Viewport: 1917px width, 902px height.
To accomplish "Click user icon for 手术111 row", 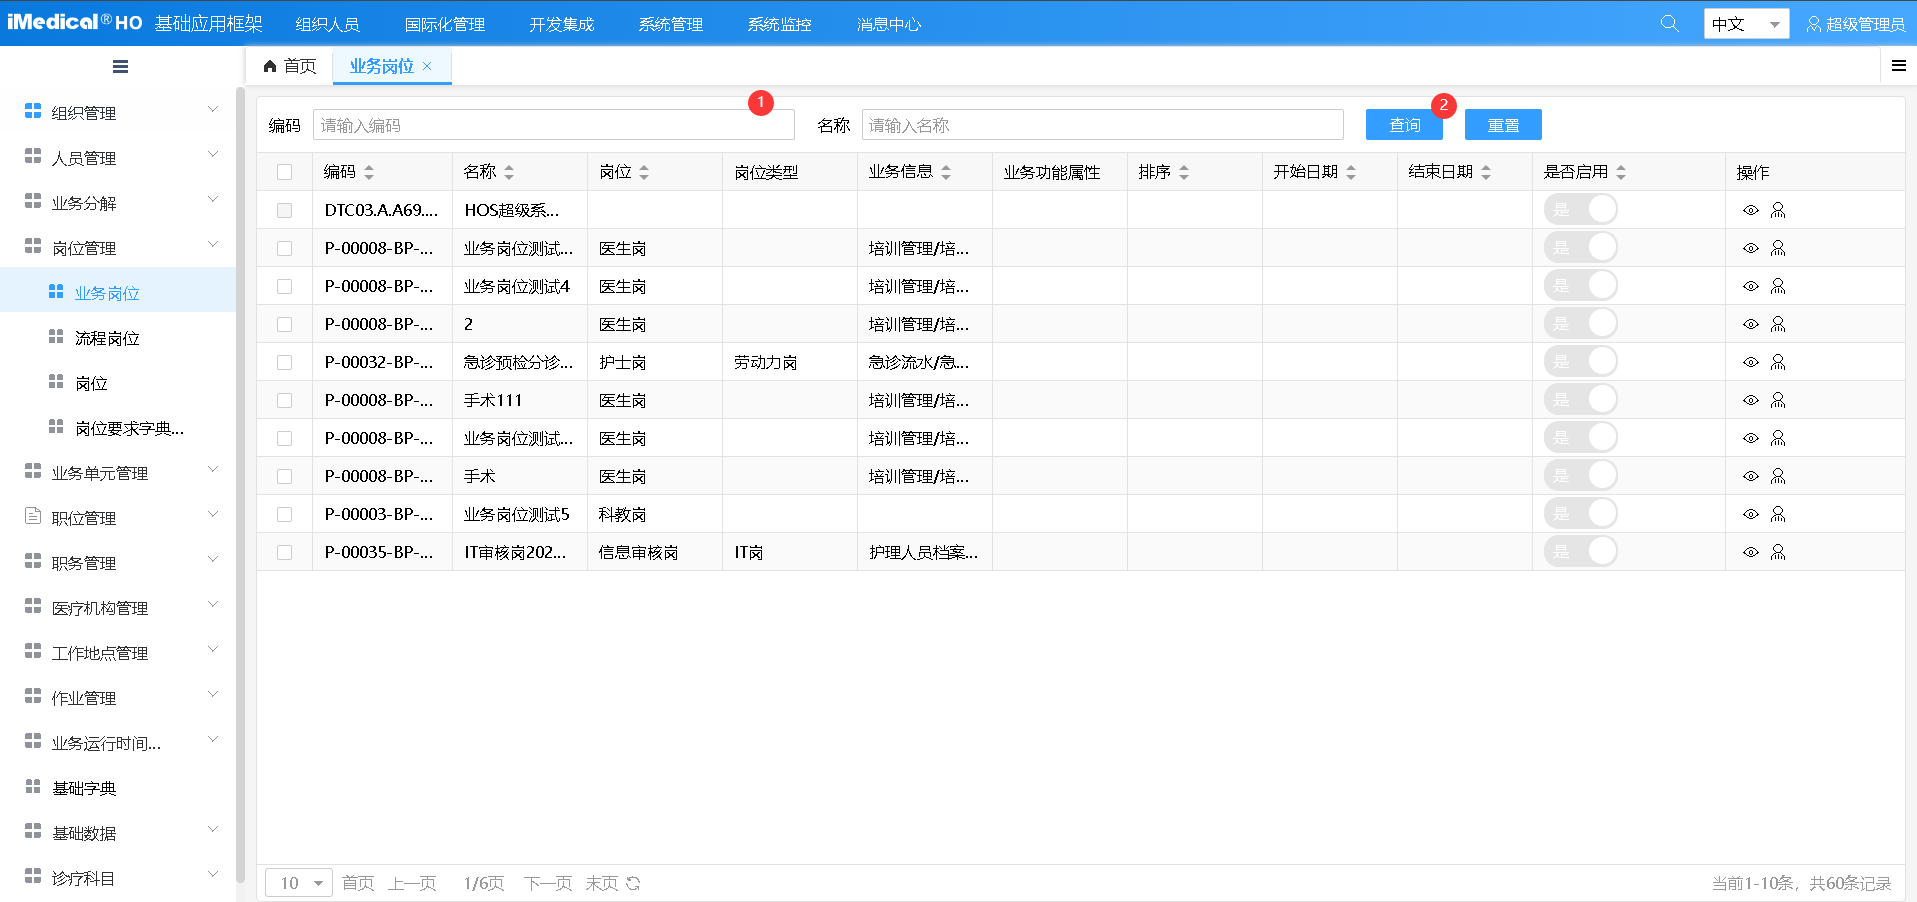I will (x=1777, y=400).
